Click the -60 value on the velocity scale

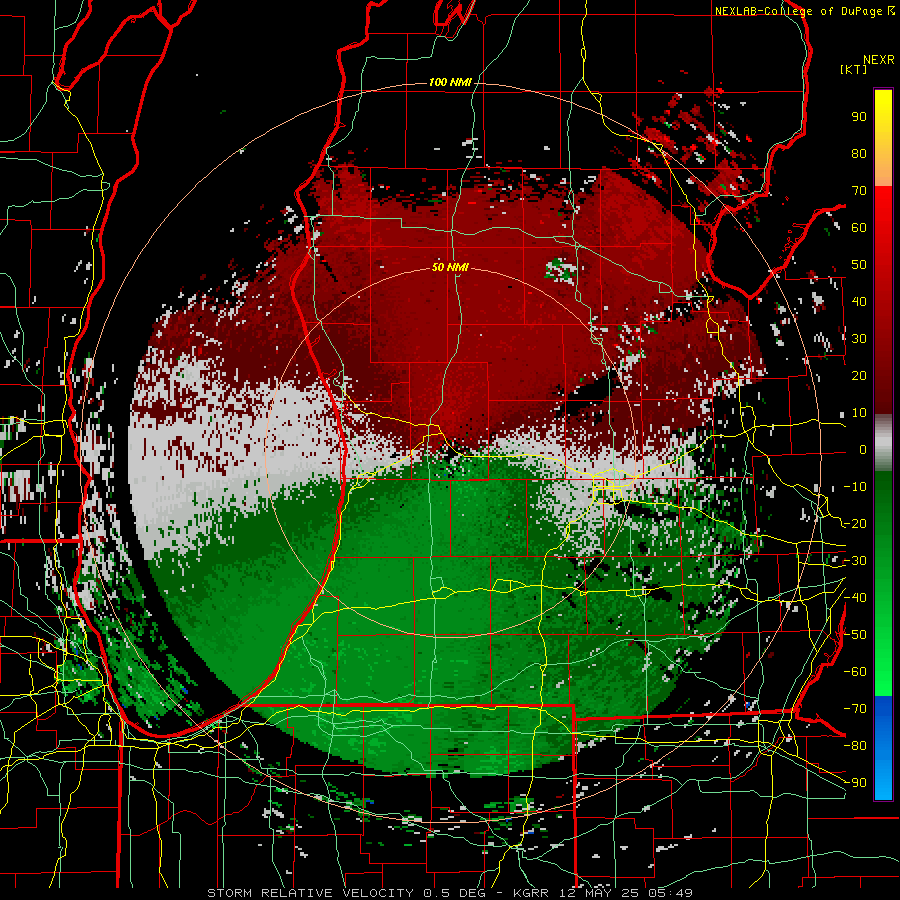click(x=855, y=672)
